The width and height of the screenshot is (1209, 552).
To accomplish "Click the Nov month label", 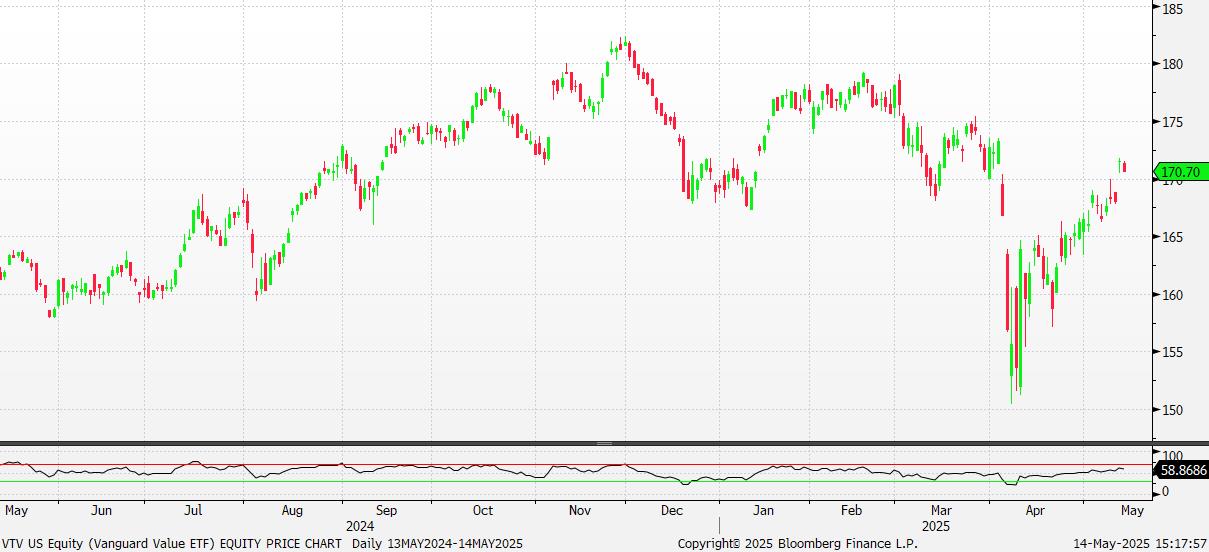I will [x=581, y=510].
